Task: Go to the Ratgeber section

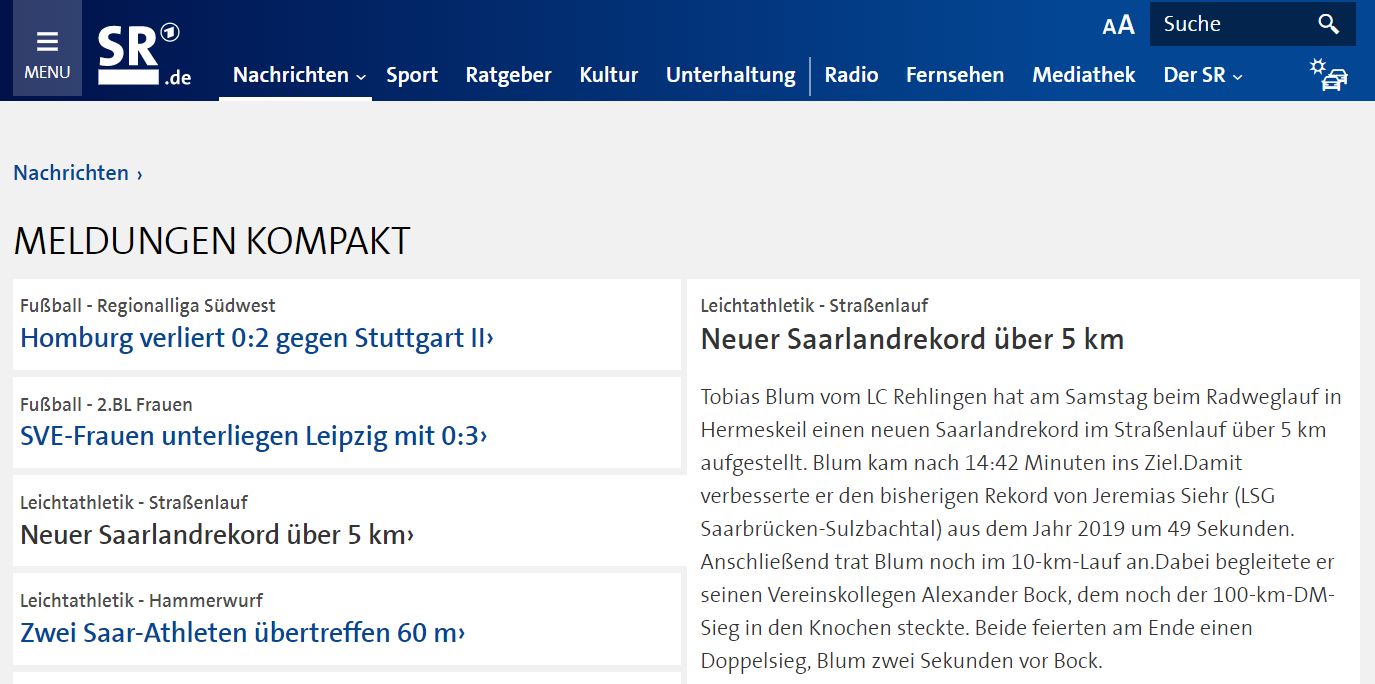Action: pyautogui.click(x=508, y=75)
